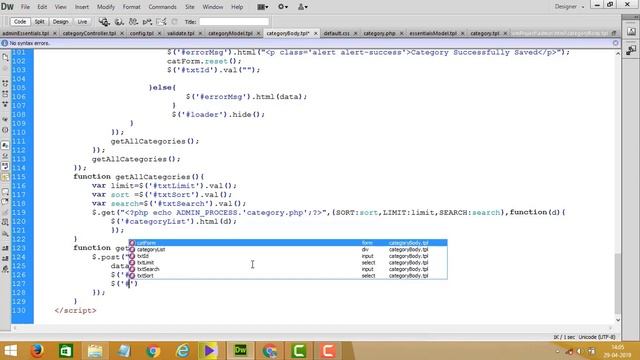Select txtSearch in code hint list
Image resolution: width=640 pixels, height=360 pixels.
pos(288,269)
